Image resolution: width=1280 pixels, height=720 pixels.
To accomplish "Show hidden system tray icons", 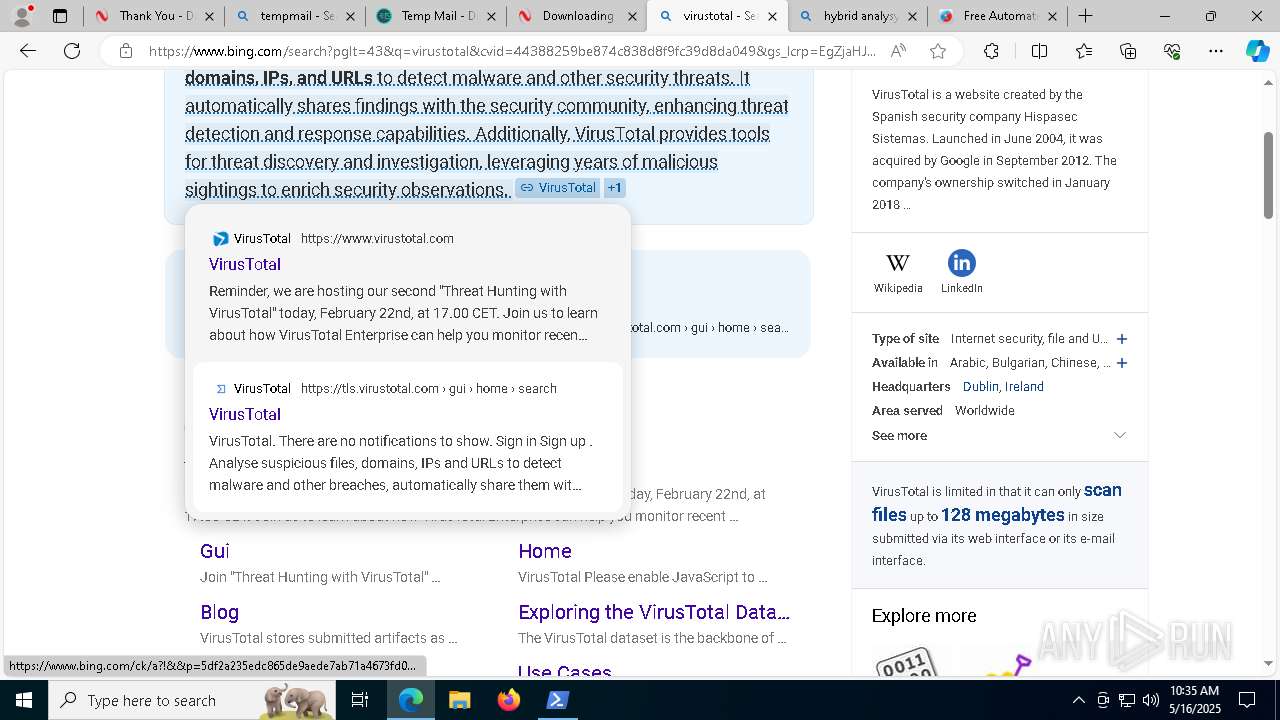I will (x=1078, y=700).
